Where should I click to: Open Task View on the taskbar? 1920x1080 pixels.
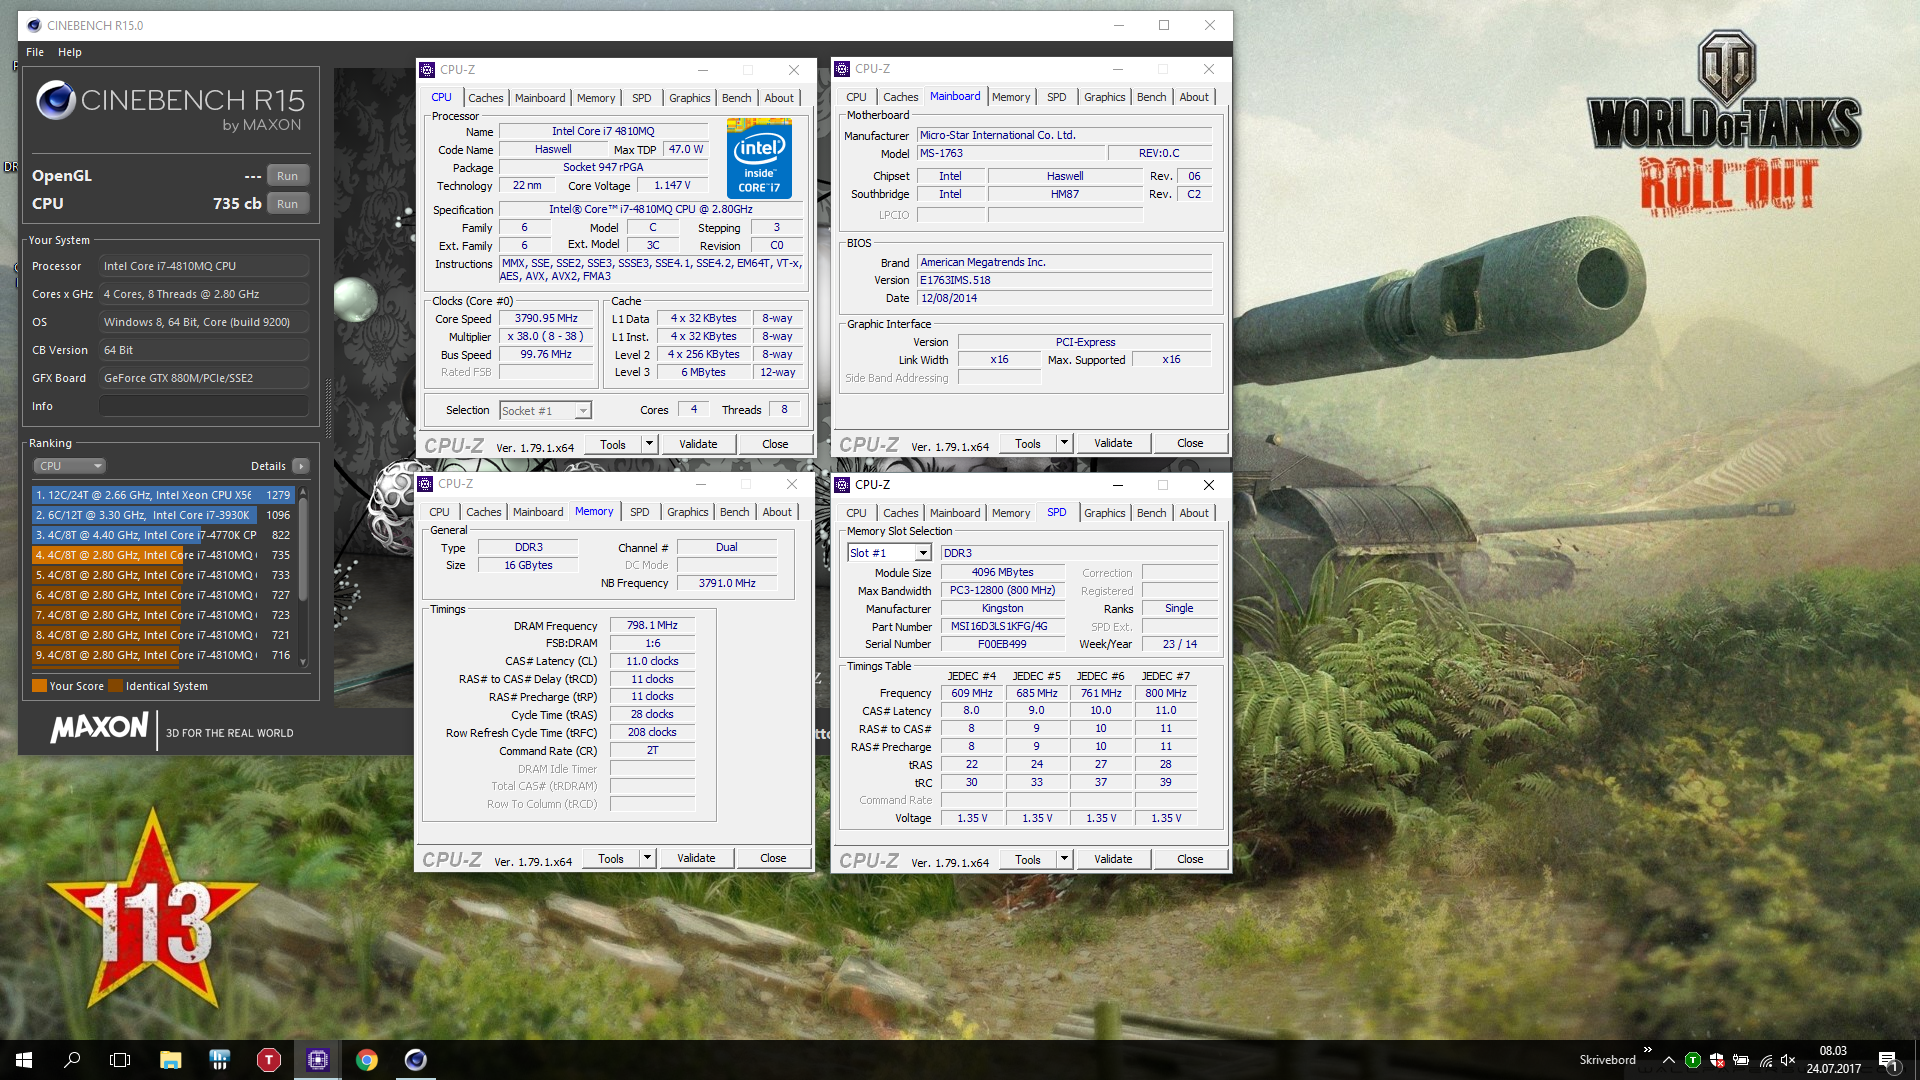(x=120, y=1060)
